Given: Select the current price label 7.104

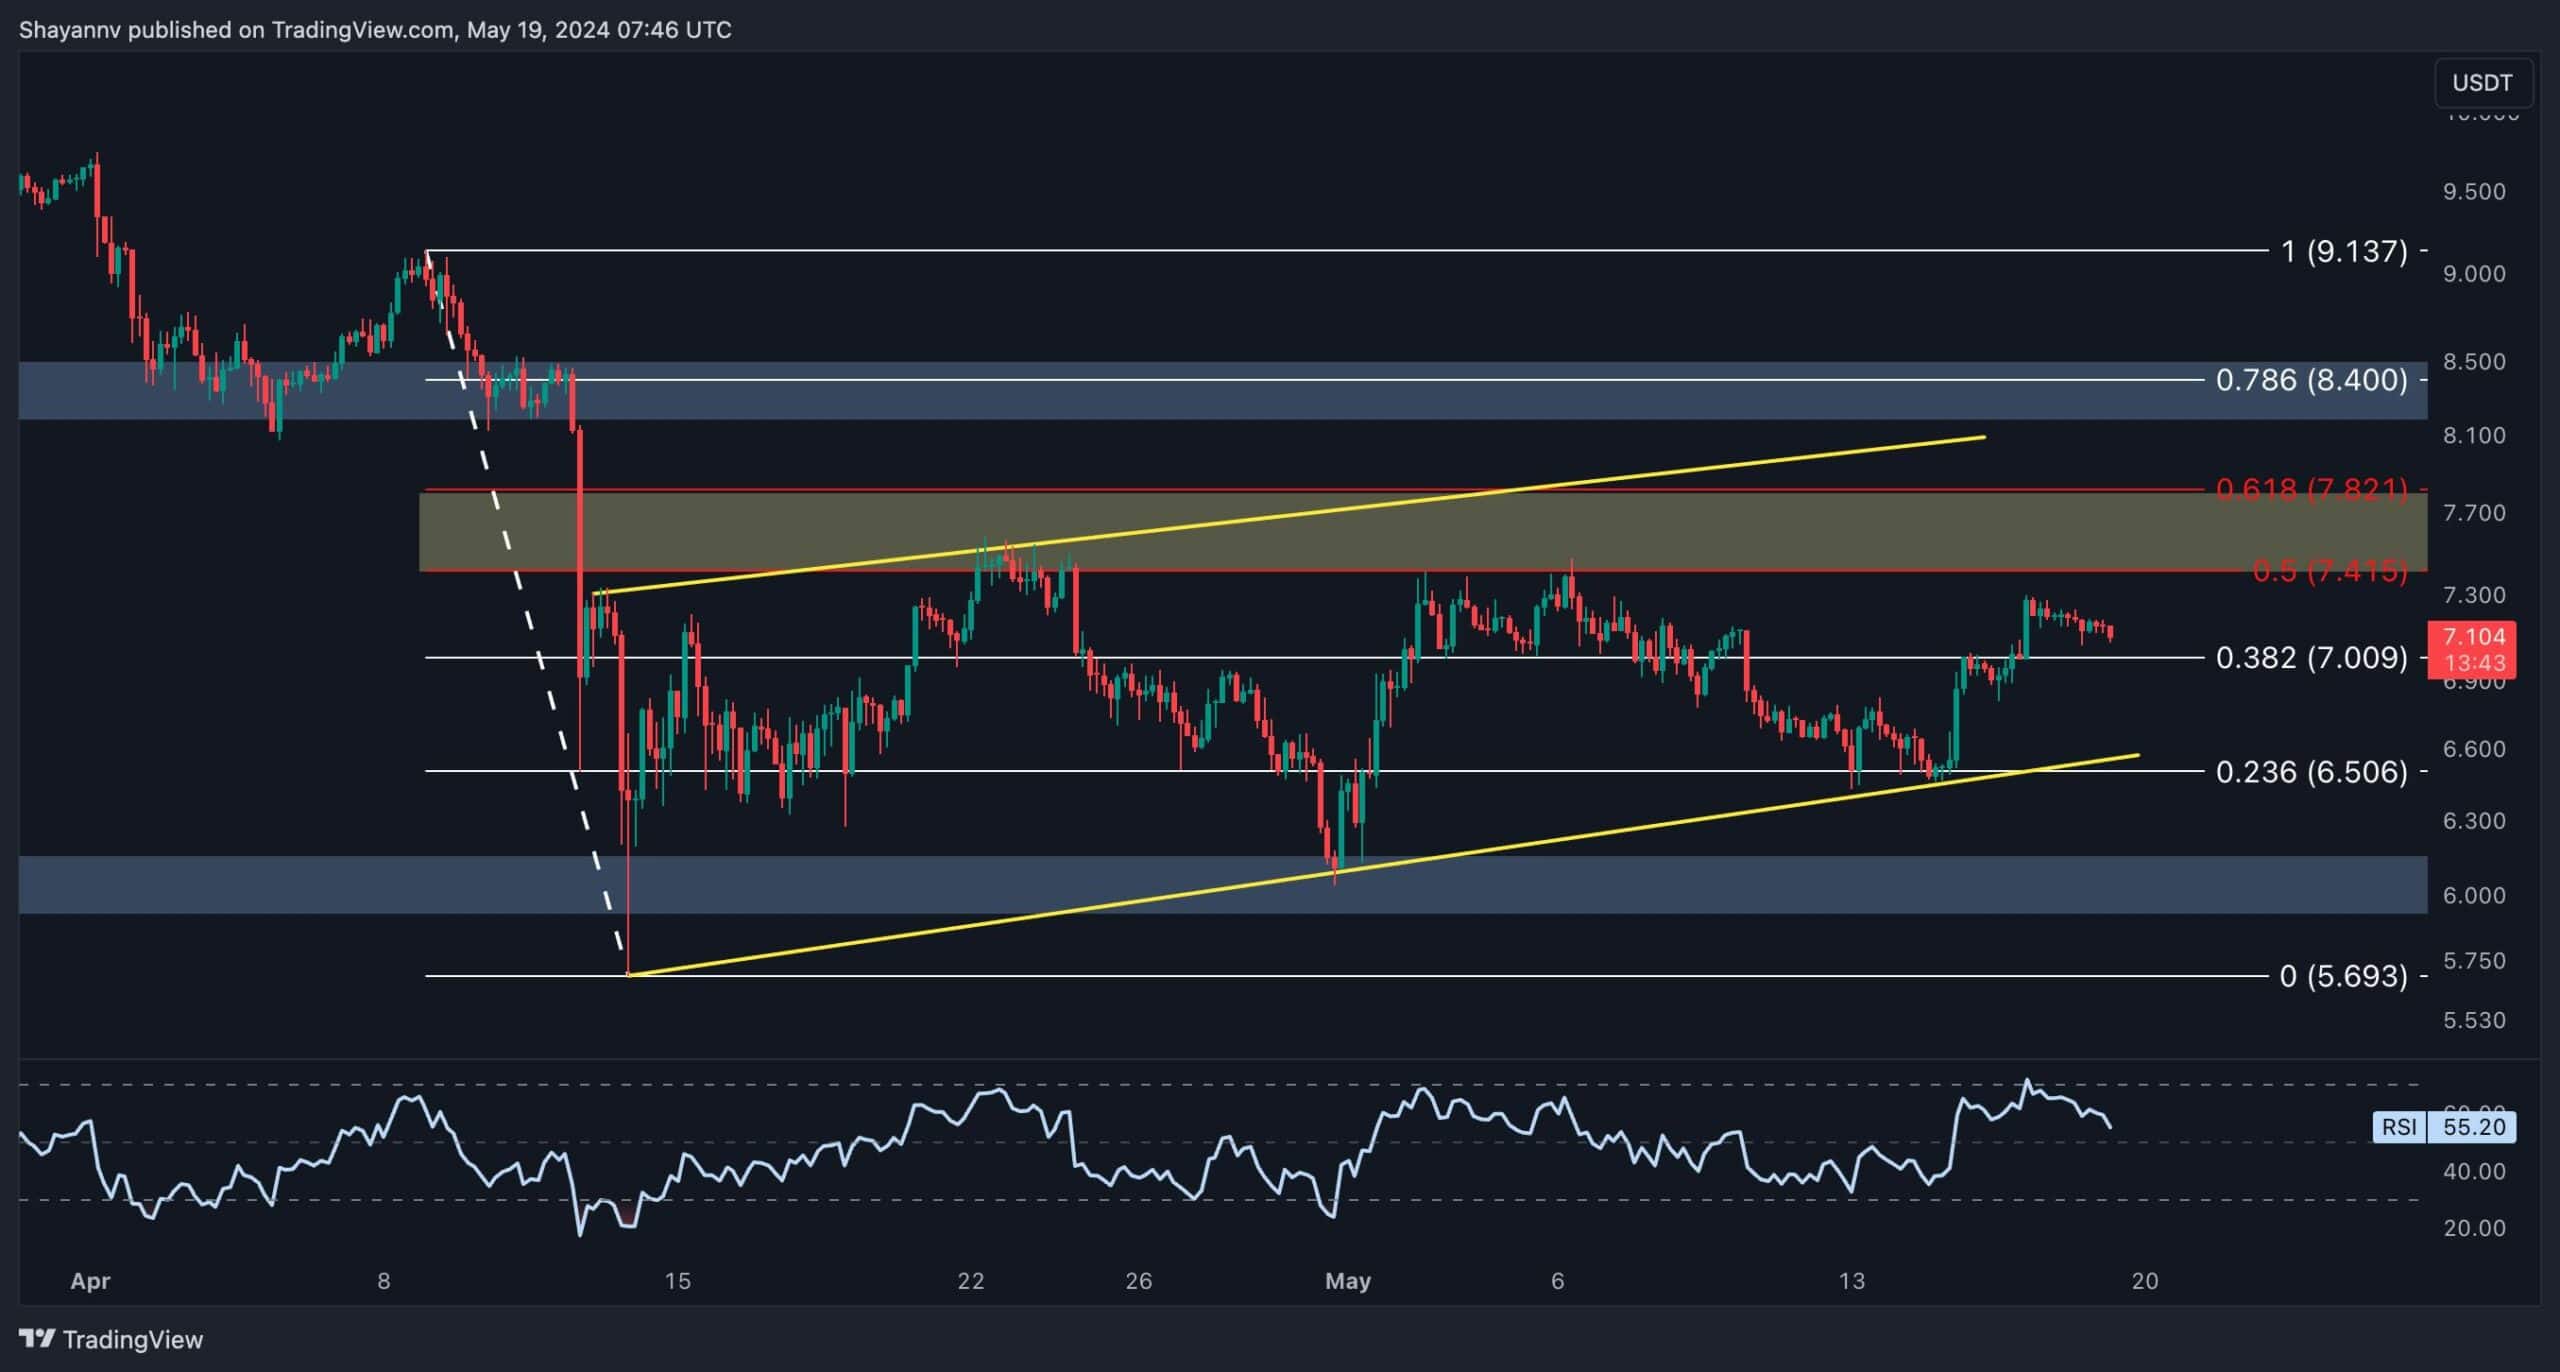Looking at the screenshot, I should 2473,637.
